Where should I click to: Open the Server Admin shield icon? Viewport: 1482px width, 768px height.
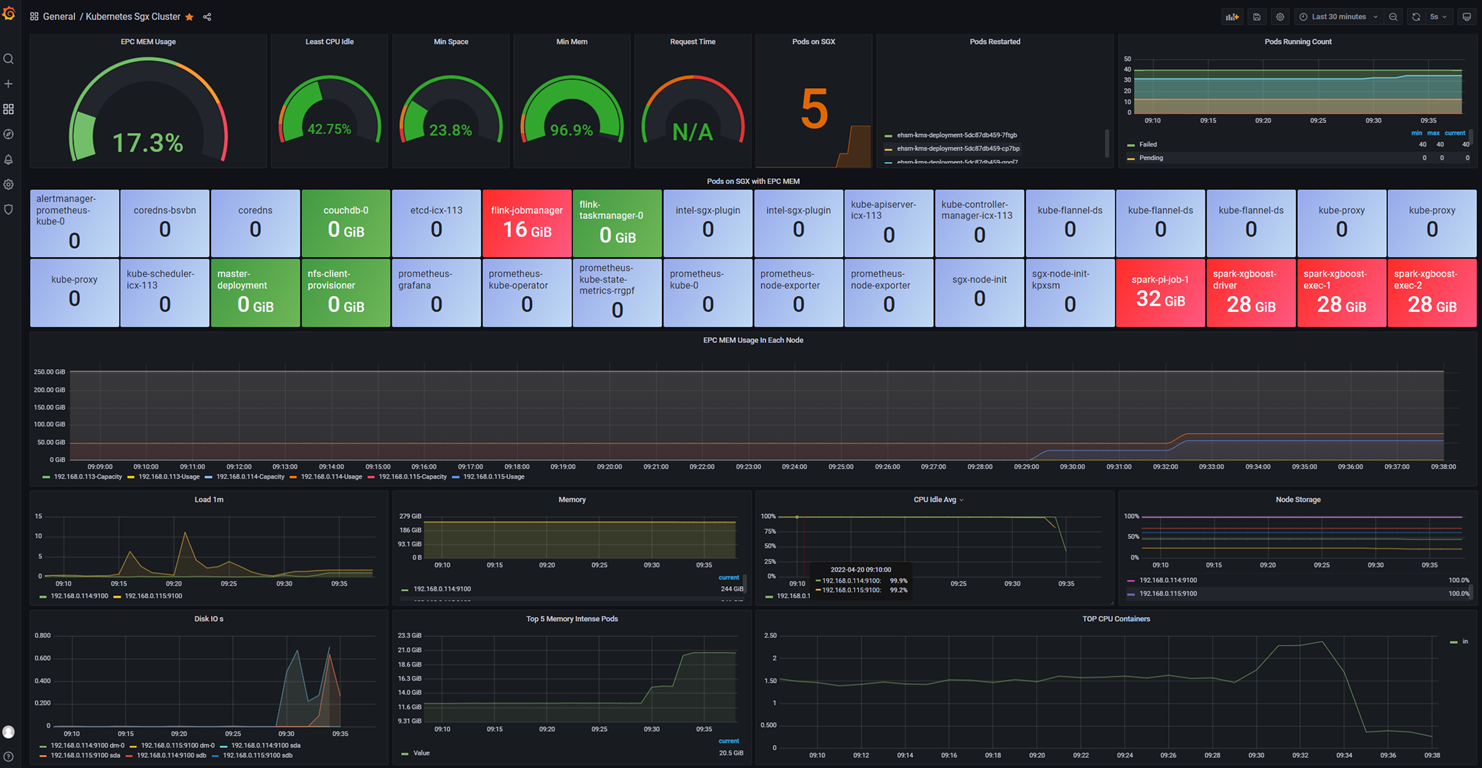tap(9, 210)
